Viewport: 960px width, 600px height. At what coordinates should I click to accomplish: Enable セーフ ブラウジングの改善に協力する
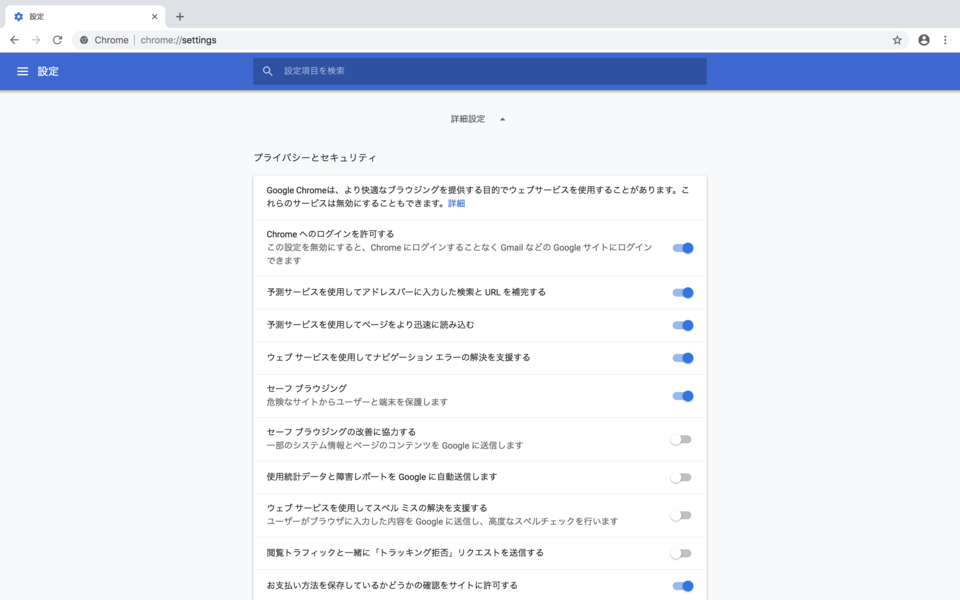point(681,440)
